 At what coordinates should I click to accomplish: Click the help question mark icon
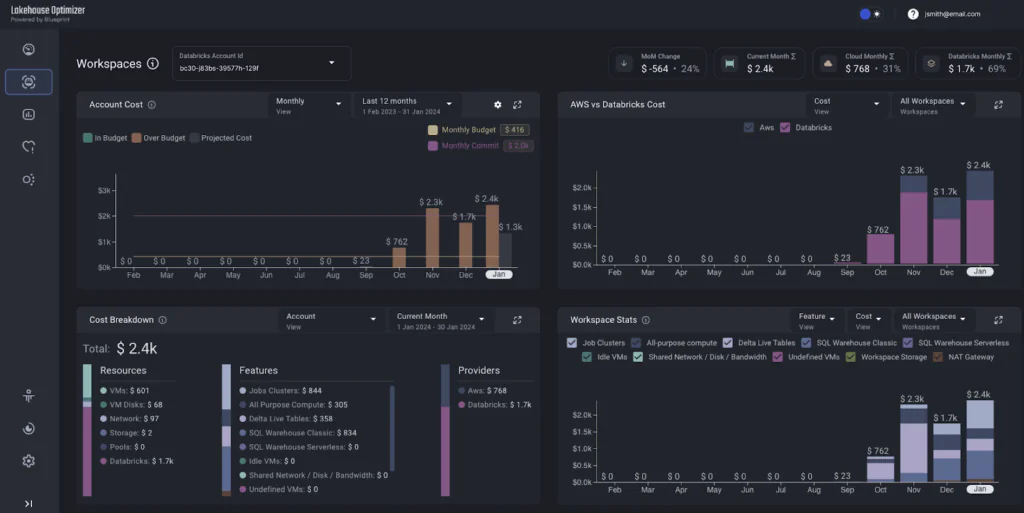pyautogui.click(x=912, y=14)
